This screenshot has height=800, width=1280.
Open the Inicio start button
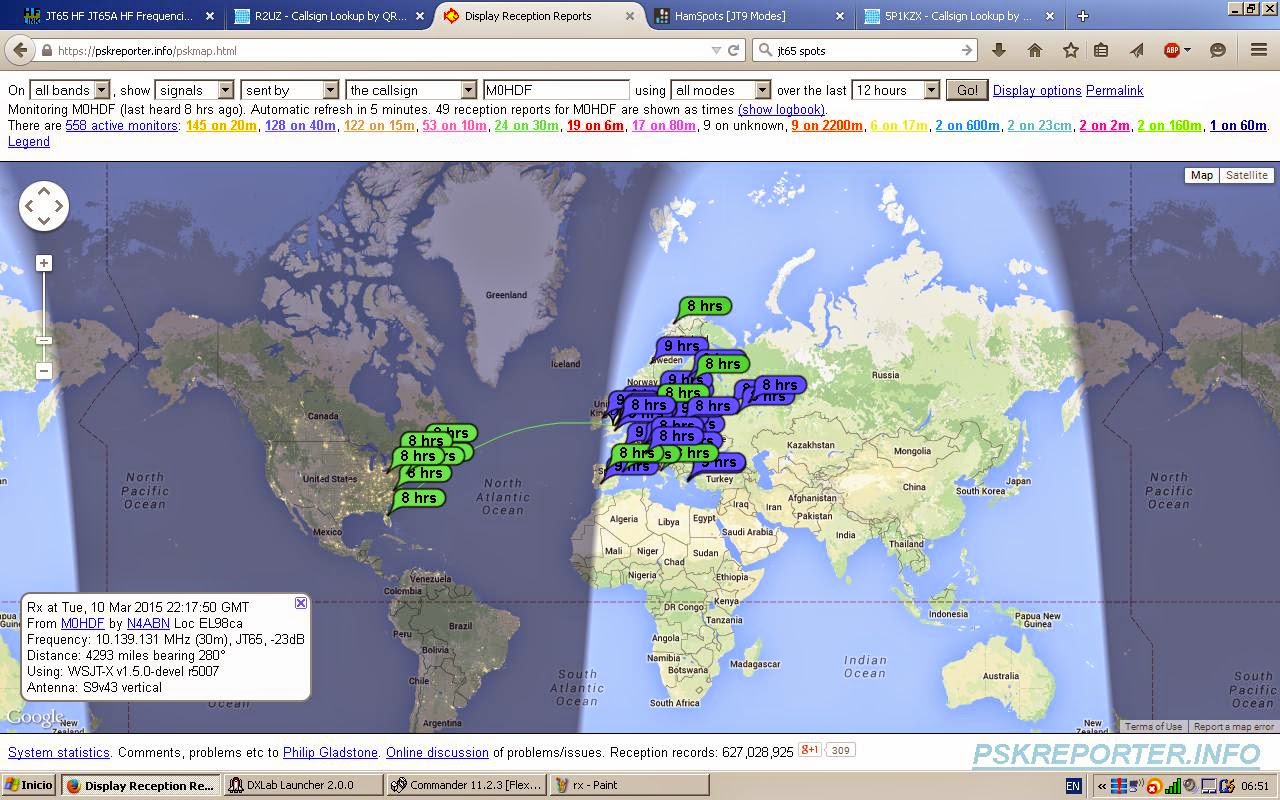(x=29, y=785)
